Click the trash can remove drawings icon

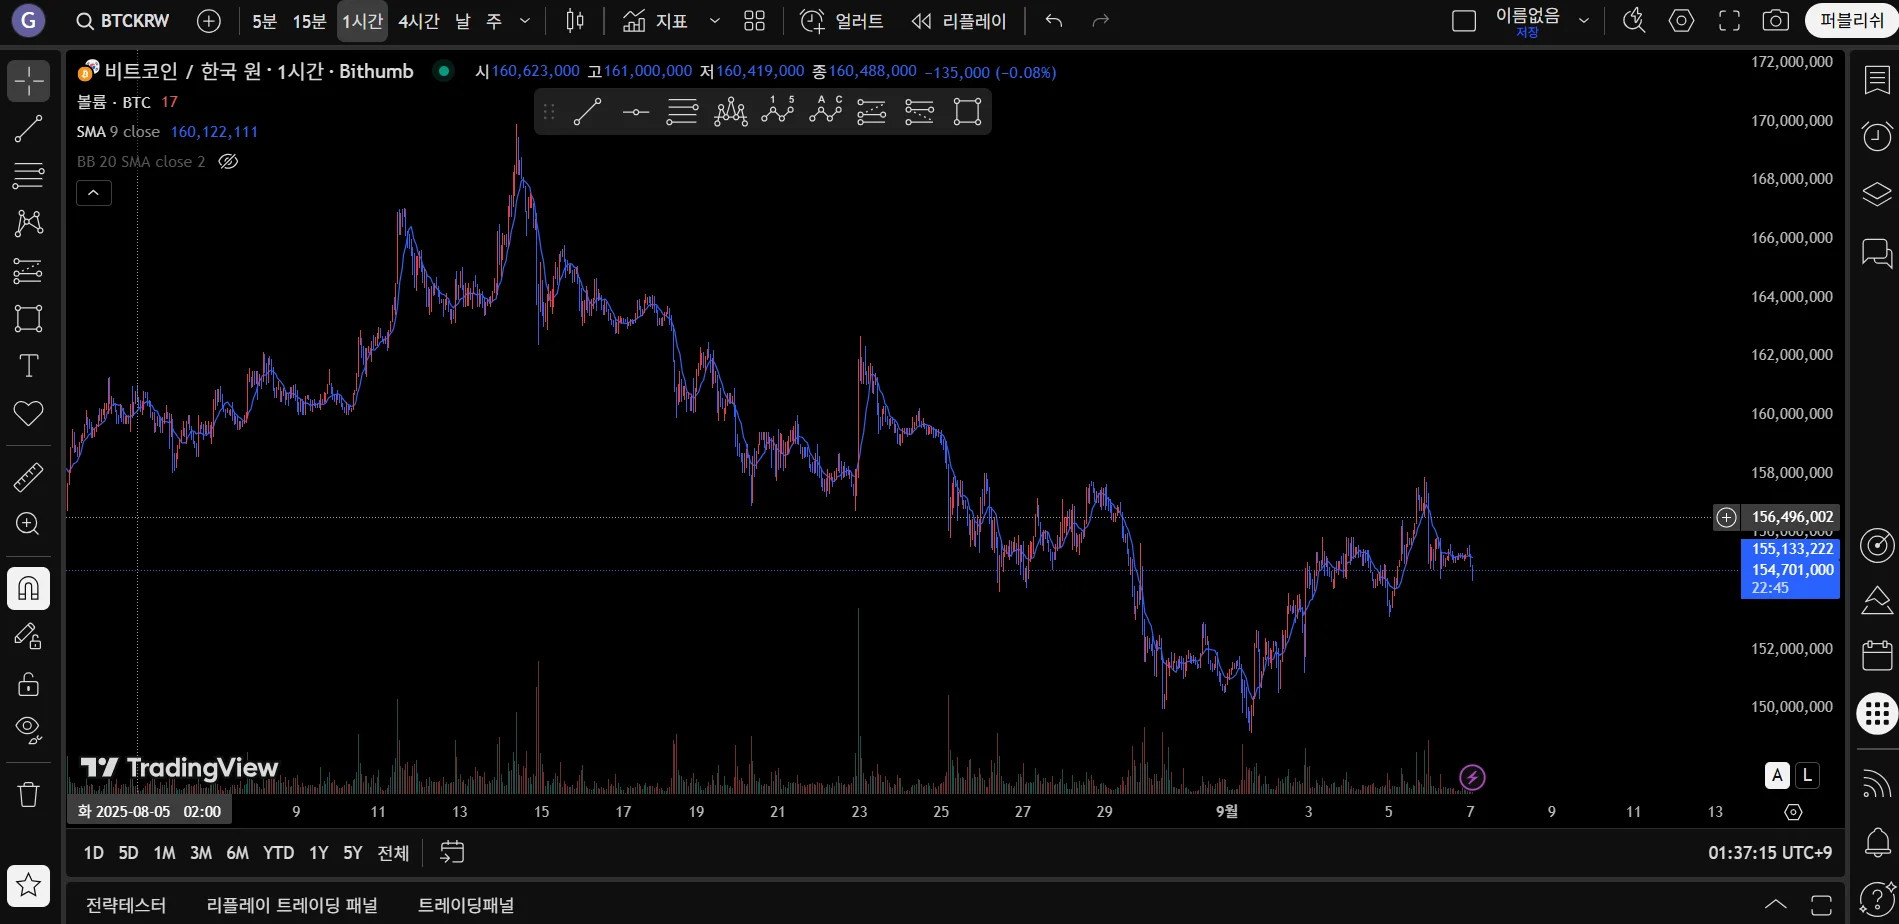[28, 794]
